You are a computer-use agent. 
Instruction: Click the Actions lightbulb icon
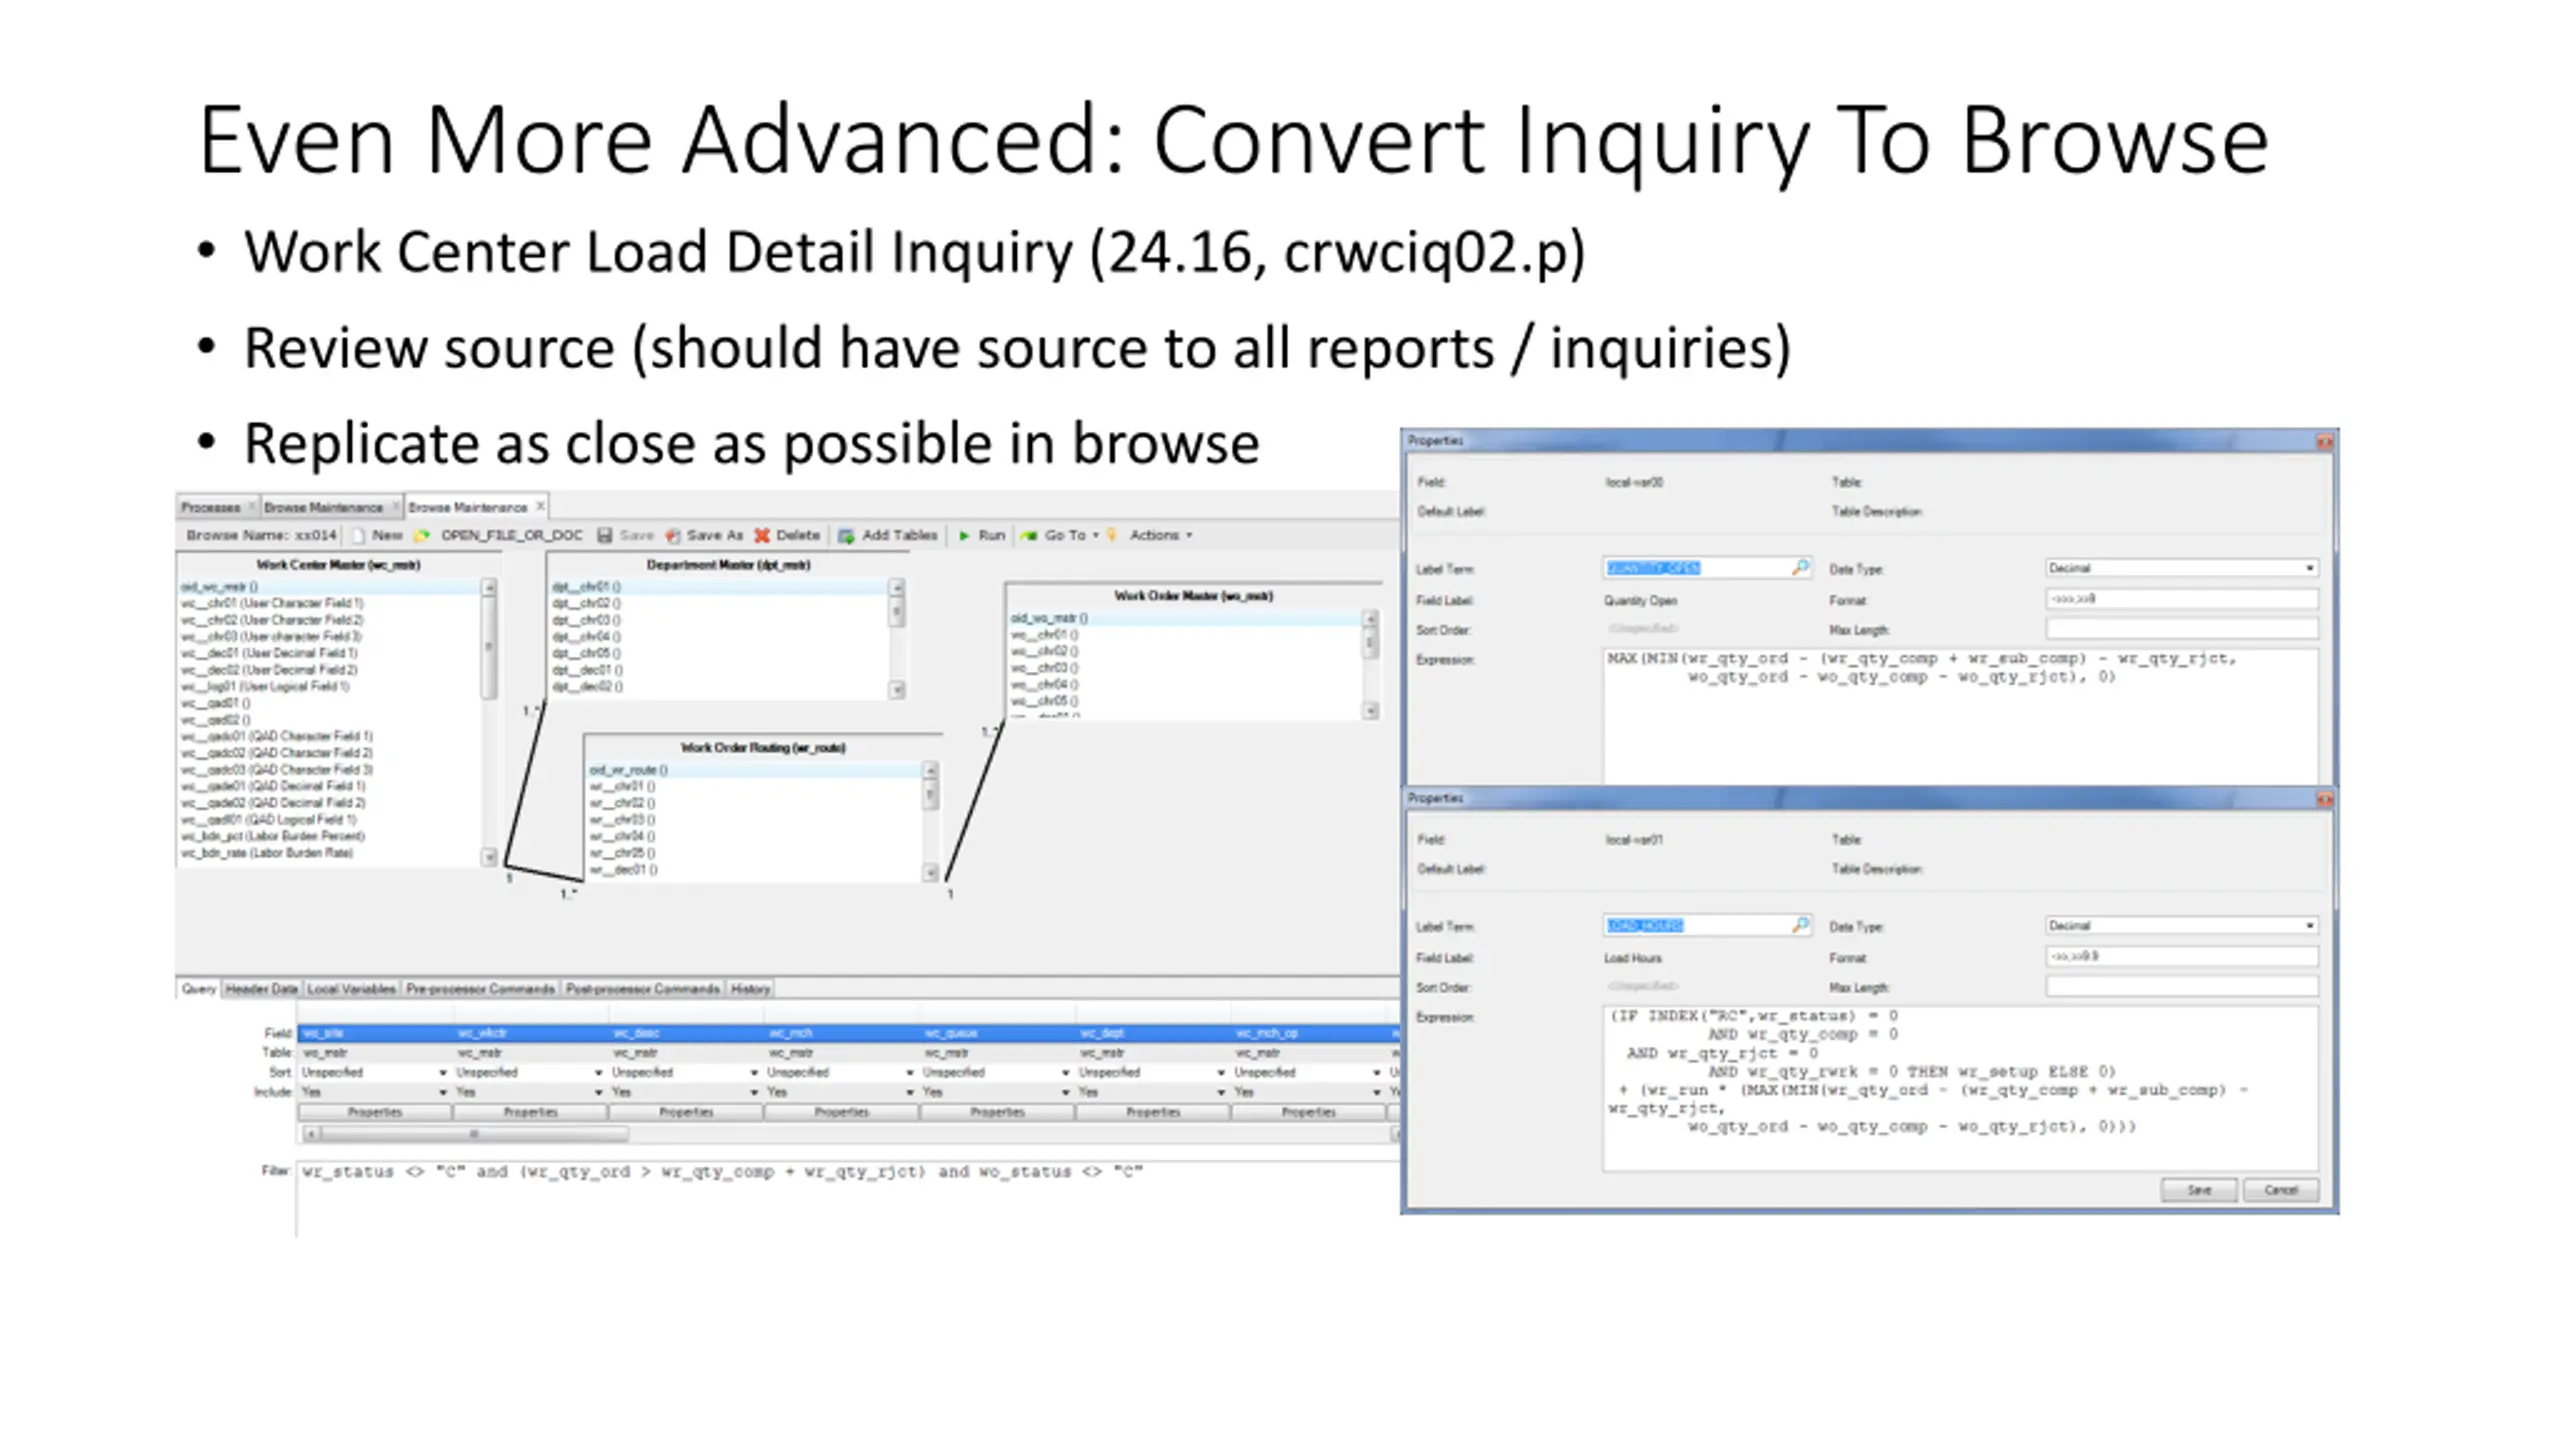(x=1111, y=535)
